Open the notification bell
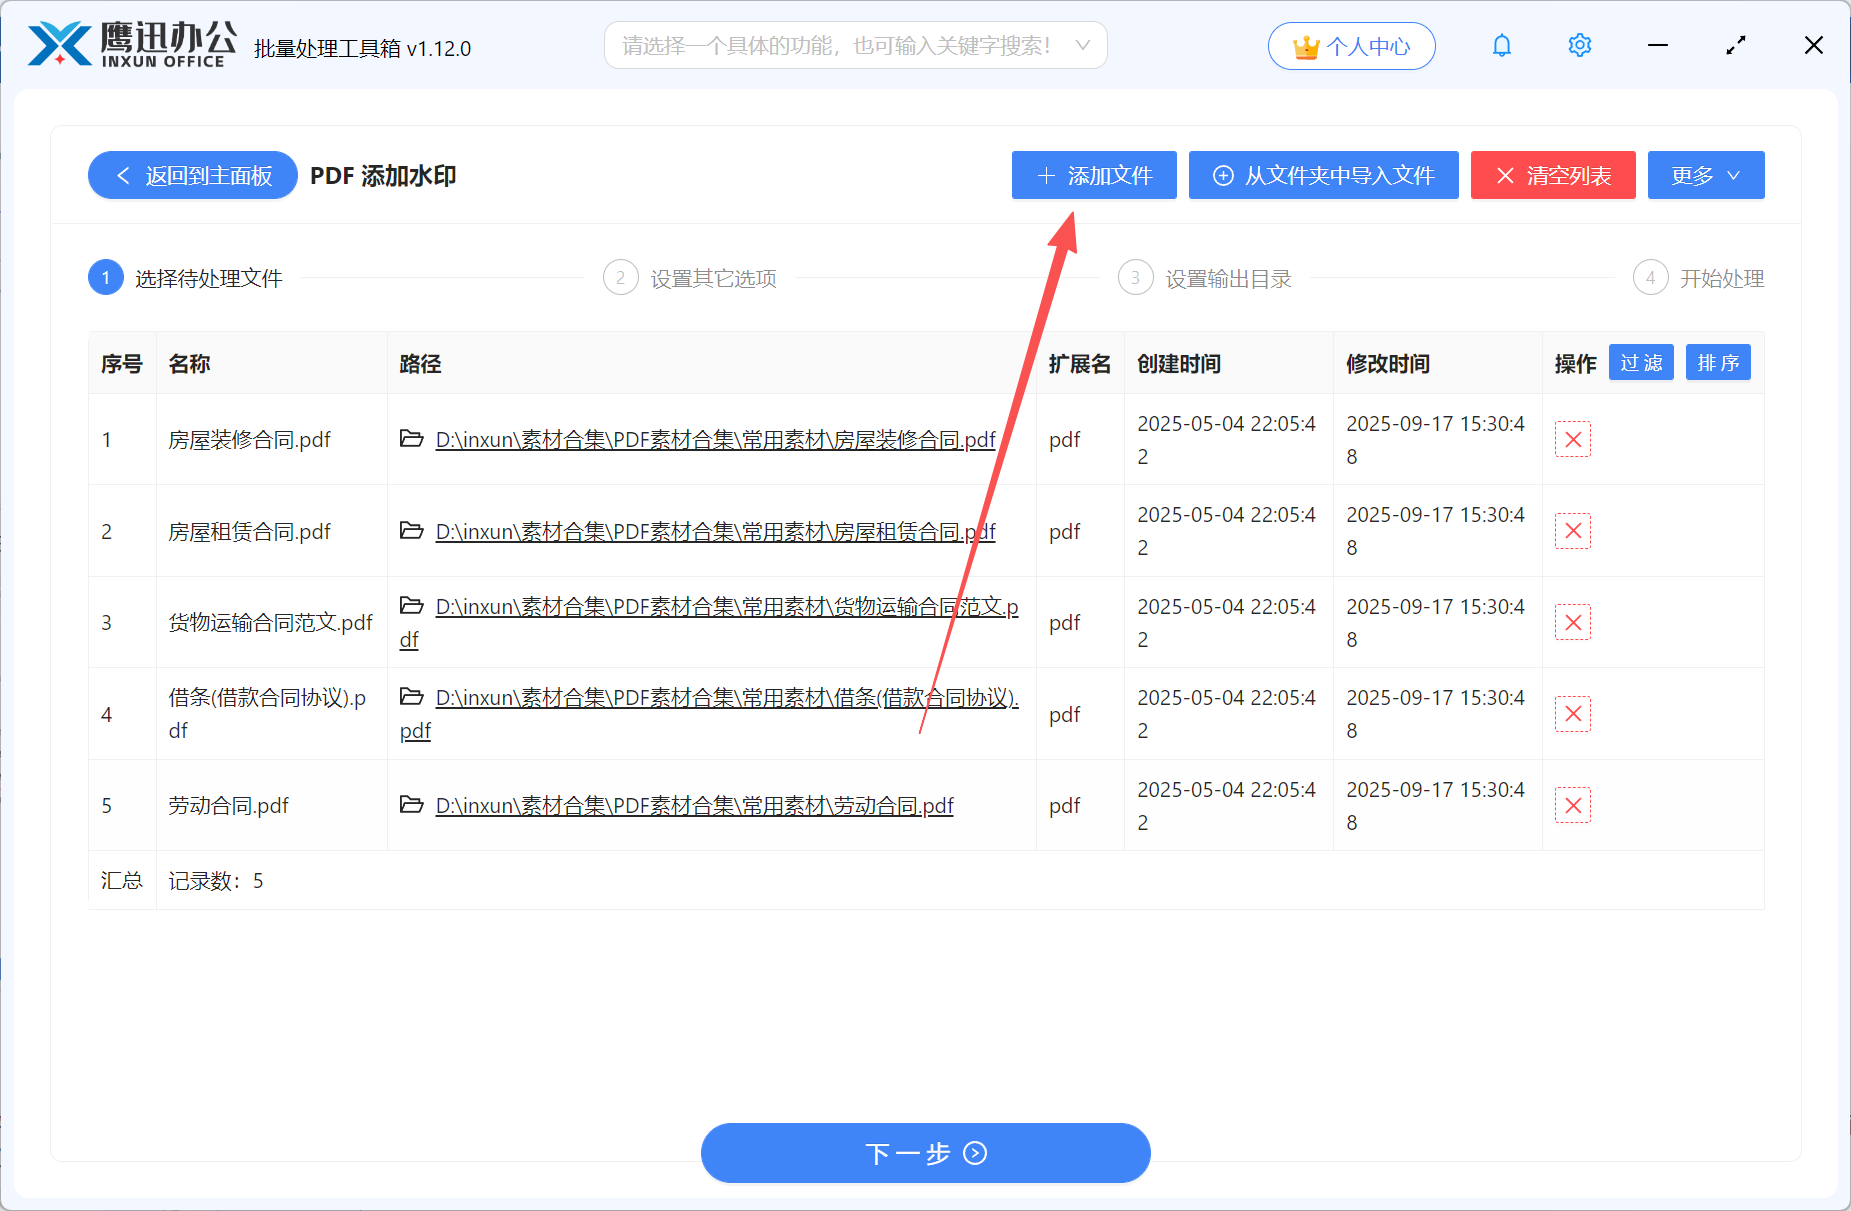This screenshot has width=1851, height=1211. pyautogui.click(x=1501, y=45)
